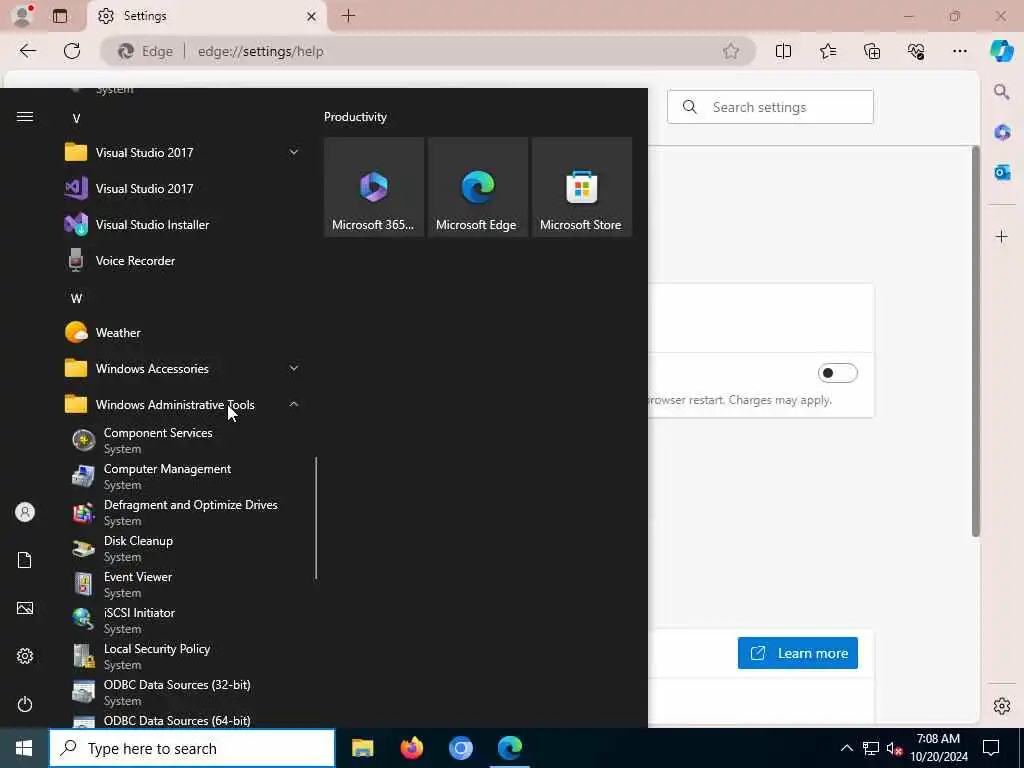Image resolution: width=1024 pixels, height=768 pixels.
Task: Click the Search settings field
Action: 770,107
